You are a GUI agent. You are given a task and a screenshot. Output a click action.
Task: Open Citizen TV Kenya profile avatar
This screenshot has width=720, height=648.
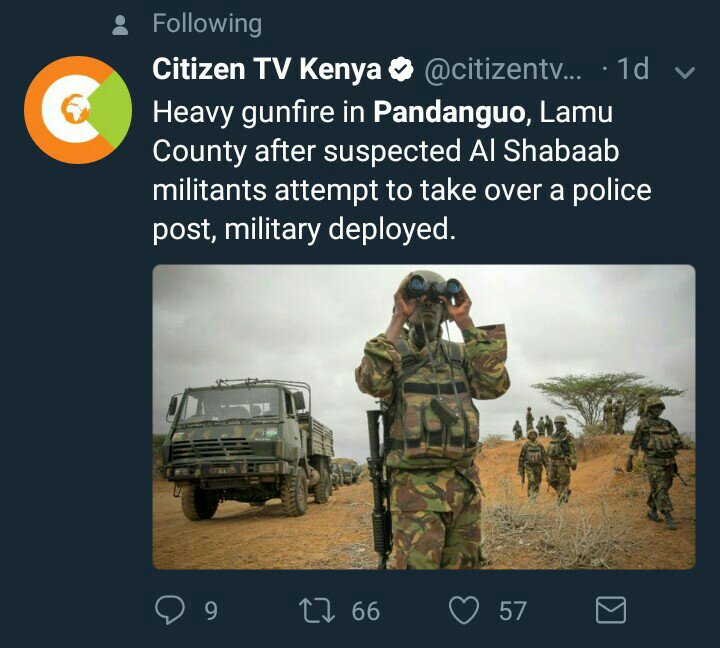pyautogui.click(x=78, y=110)
